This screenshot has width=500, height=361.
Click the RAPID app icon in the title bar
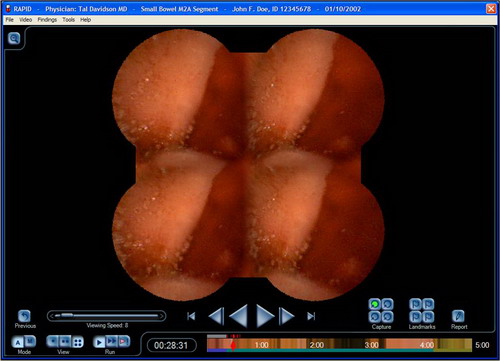tap(8, 9)
